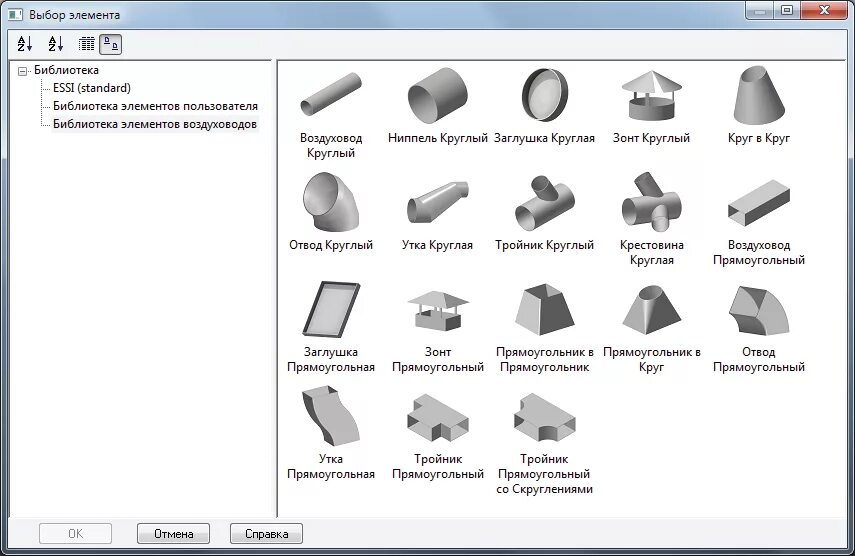Select Зонт Прямоугольный hood icon
The height and width of the screenshot is (556, 855).
[437, 310]
